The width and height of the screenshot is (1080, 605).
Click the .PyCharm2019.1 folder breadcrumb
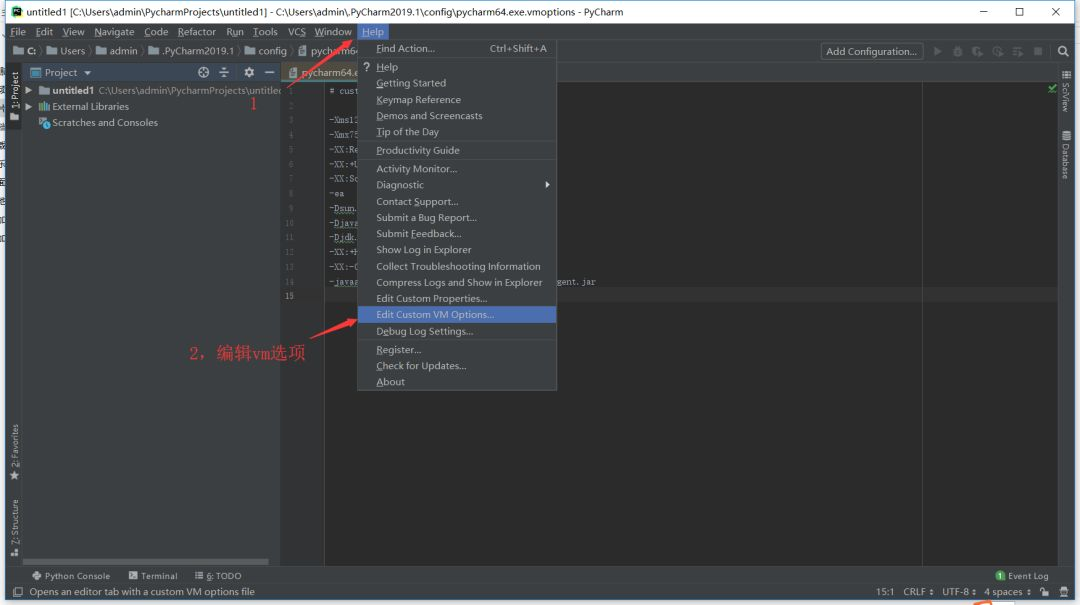coord(191,51)
